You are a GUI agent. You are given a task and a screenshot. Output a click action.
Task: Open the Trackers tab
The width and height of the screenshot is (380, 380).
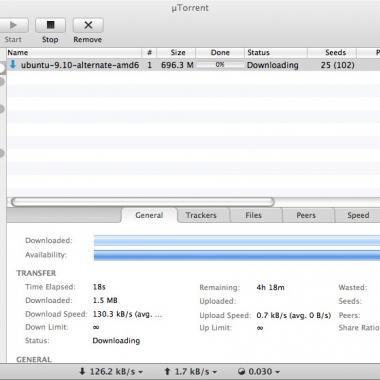tap(201, 215)
